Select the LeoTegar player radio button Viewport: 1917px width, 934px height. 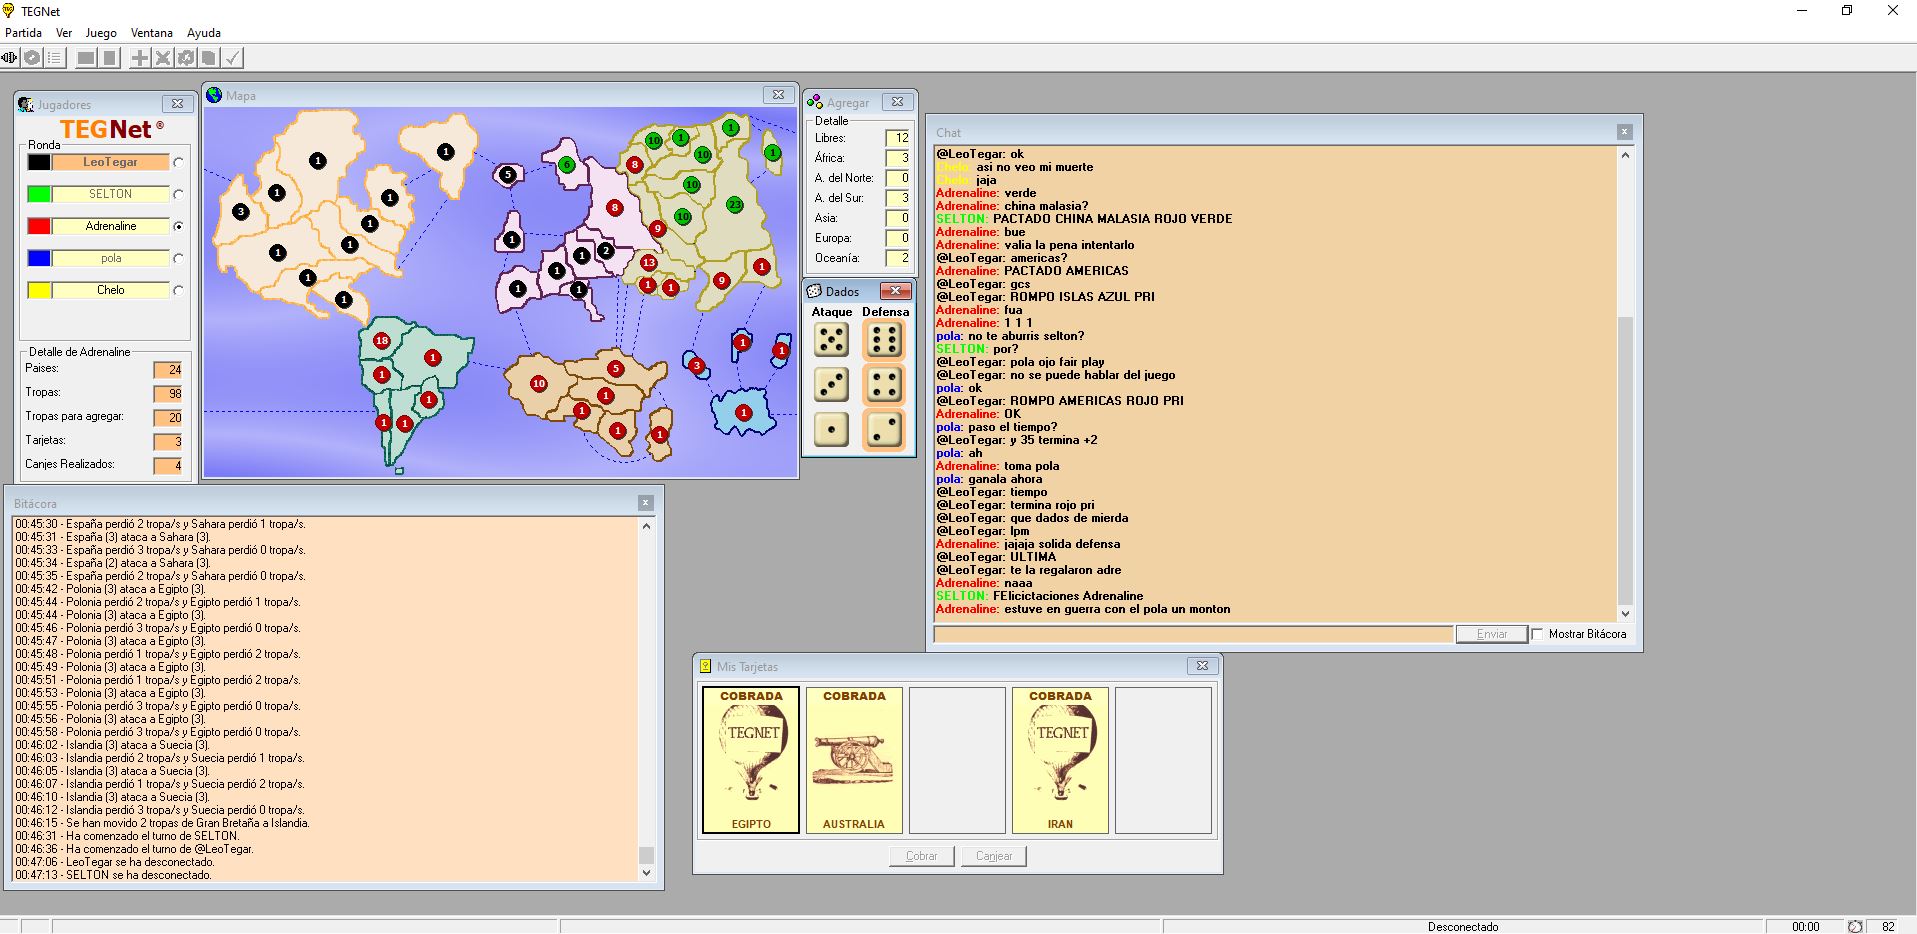(x=178, y=162)
